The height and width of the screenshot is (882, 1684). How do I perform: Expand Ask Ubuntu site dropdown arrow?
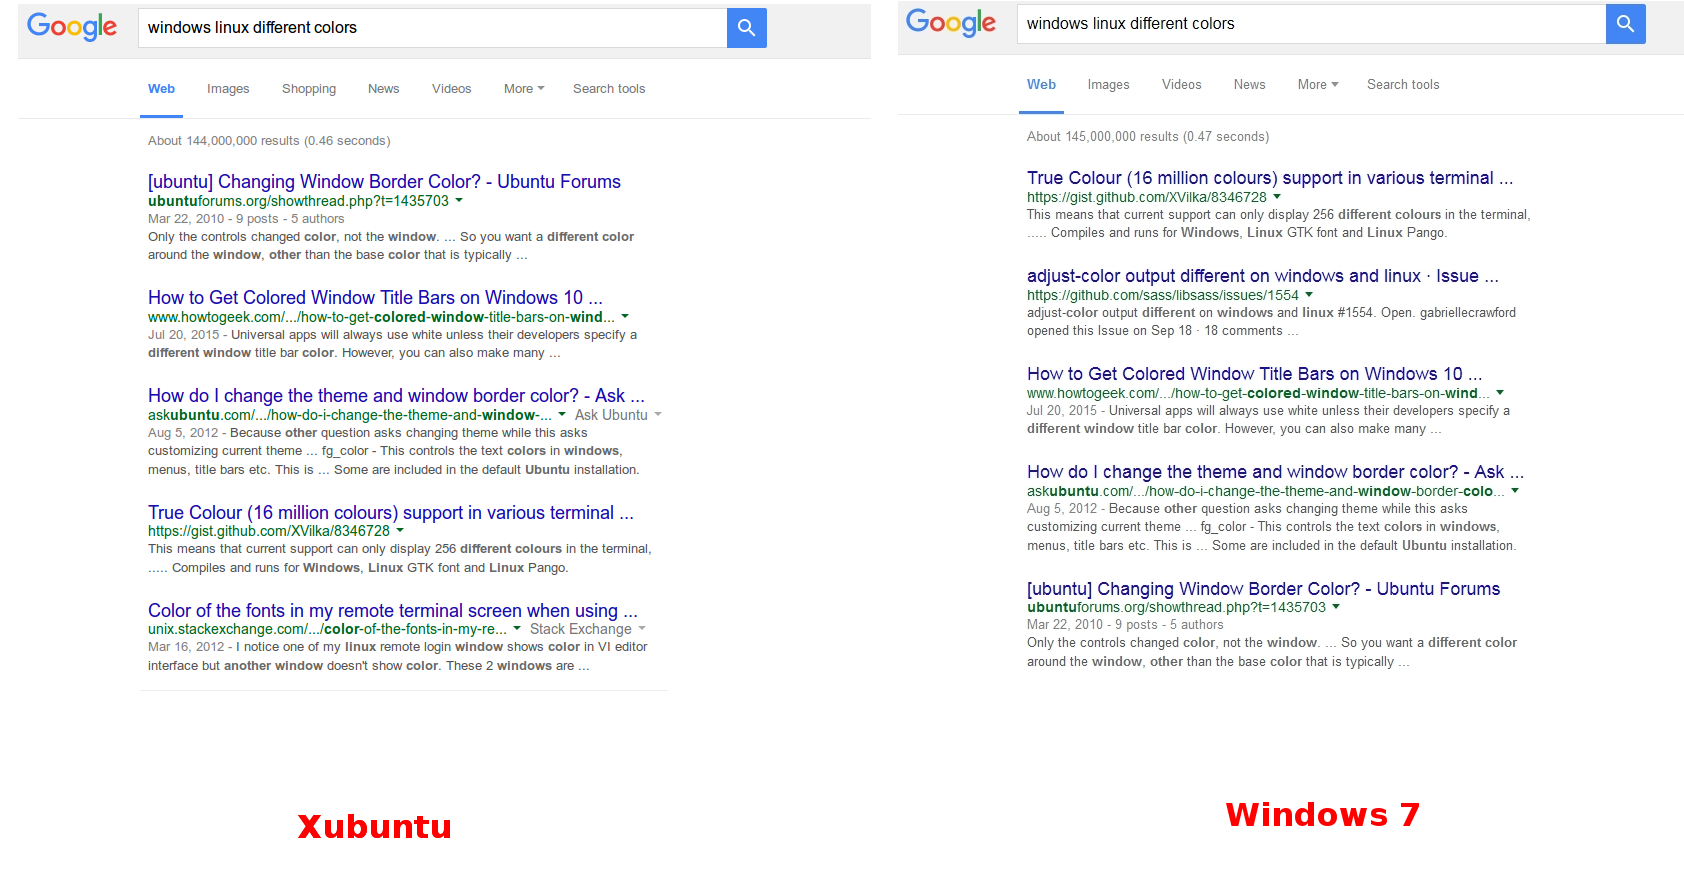click(x=658, y=414)
